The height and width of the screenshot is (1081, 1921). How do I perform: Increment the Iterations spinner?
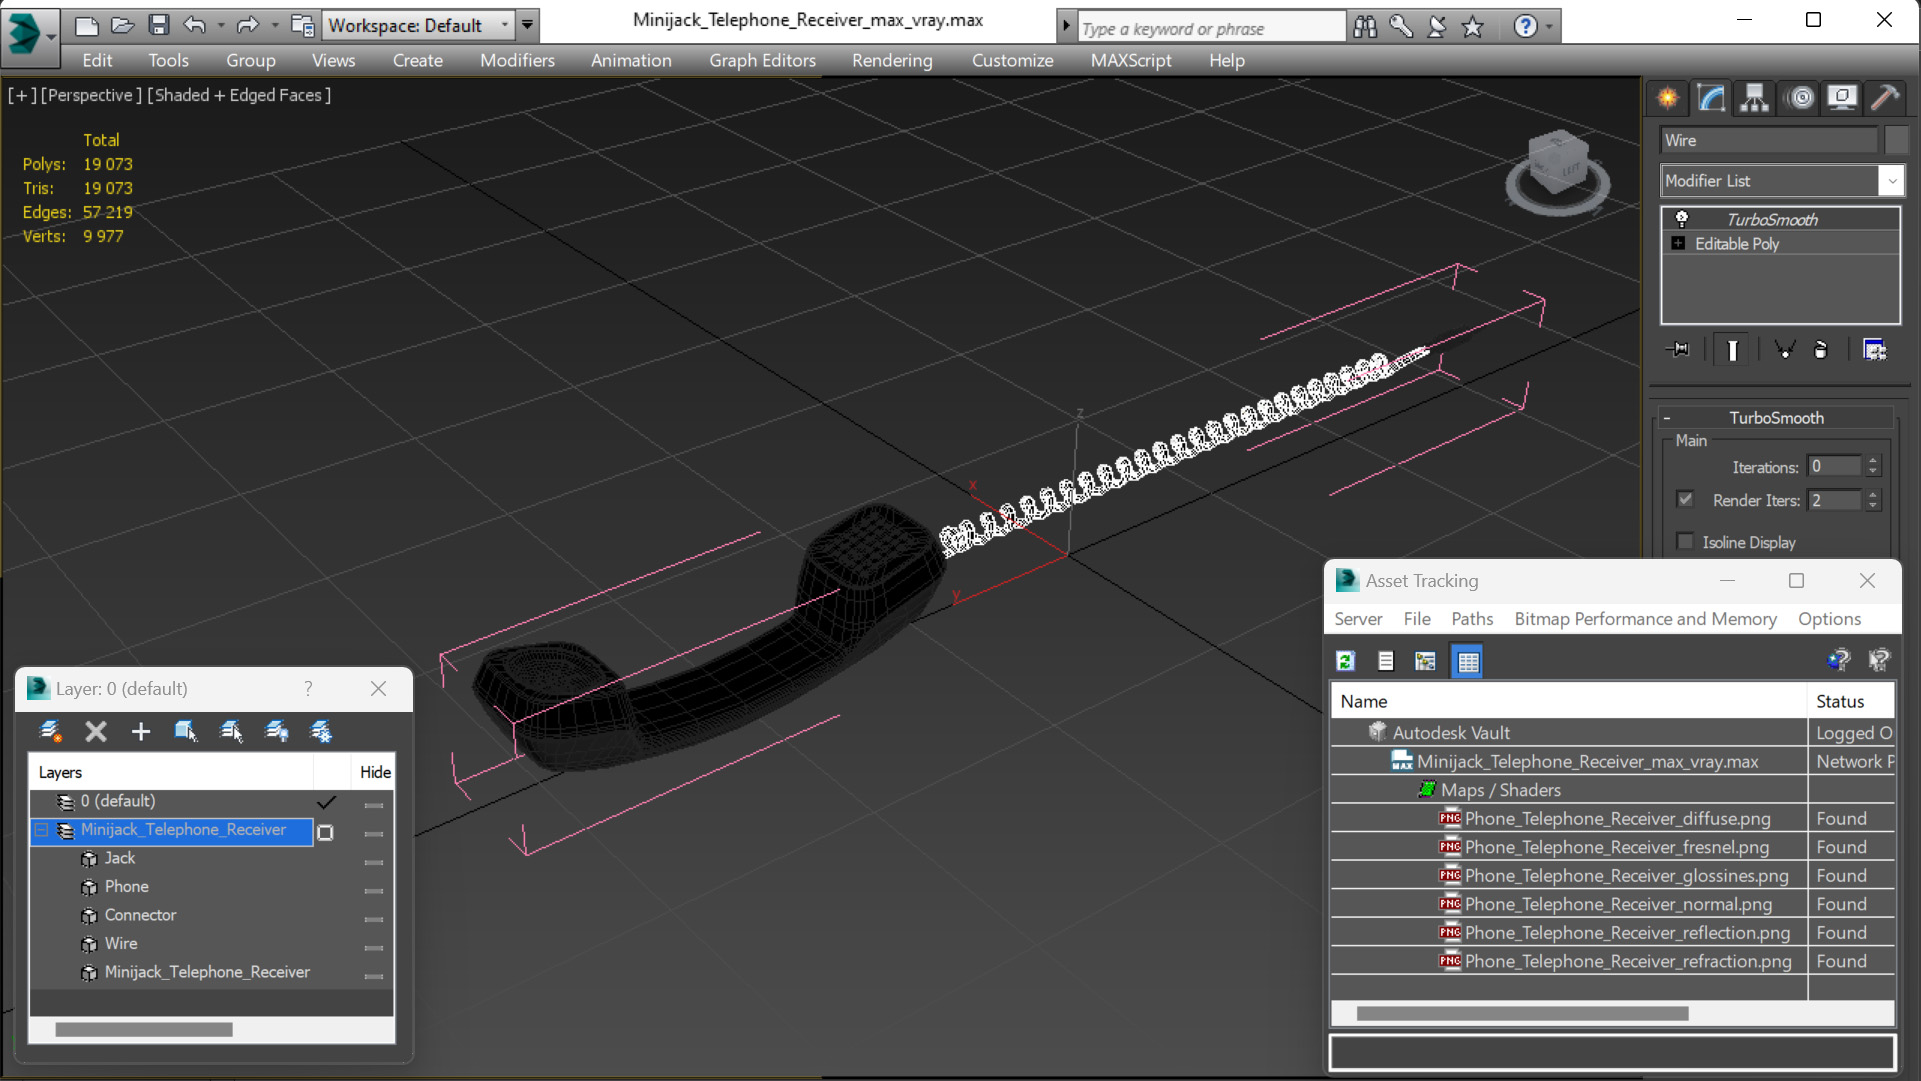(x=1873, y=461)
